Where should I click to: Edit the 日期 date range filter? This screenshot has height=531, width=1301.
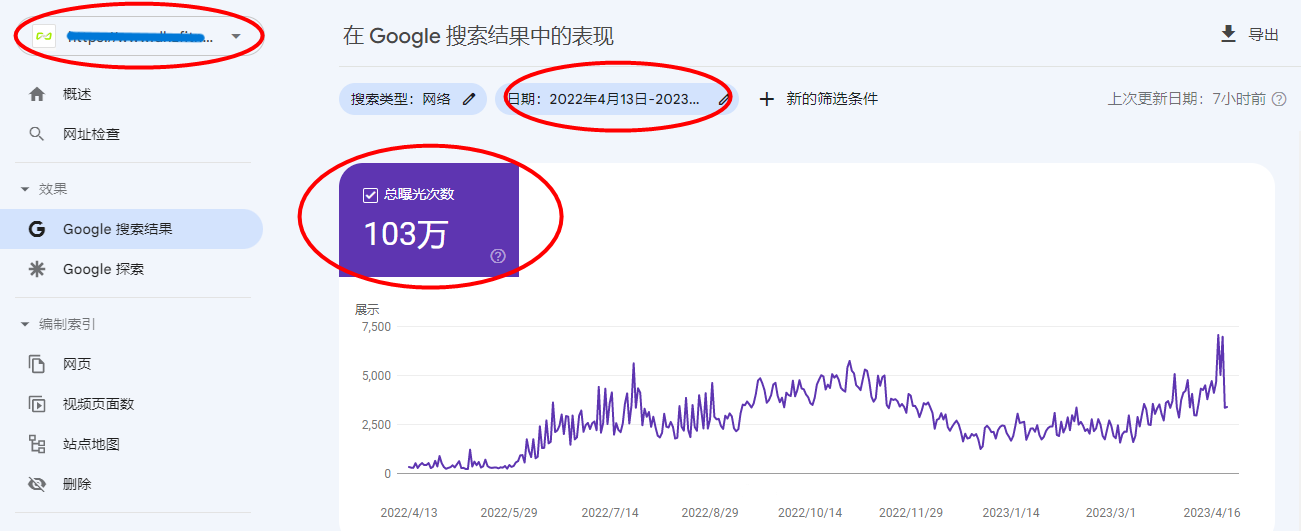point(724,99)
